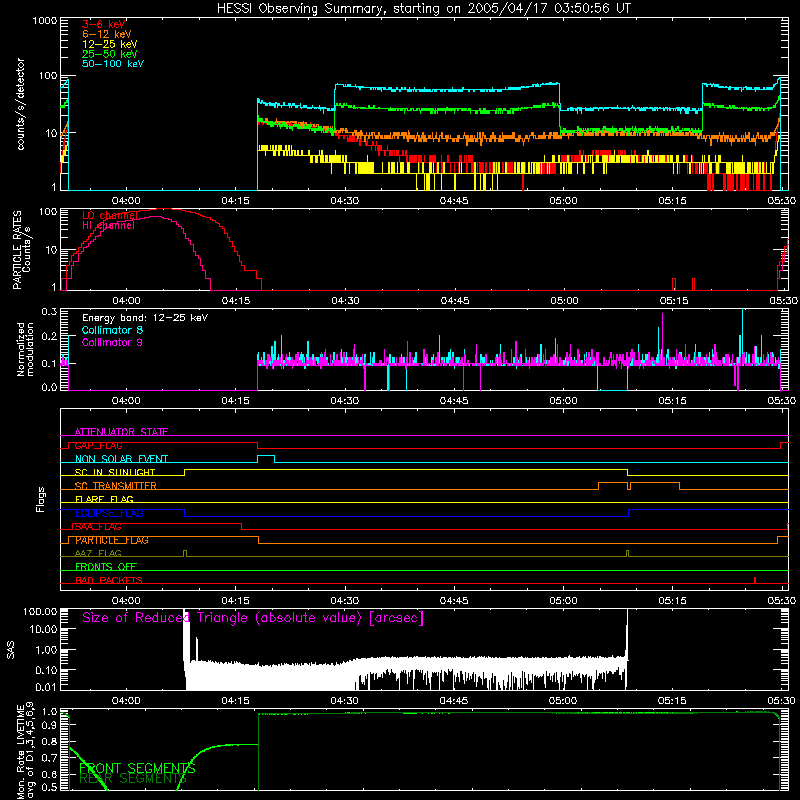Select the Collimator 8 legend label

coord(112,330)
